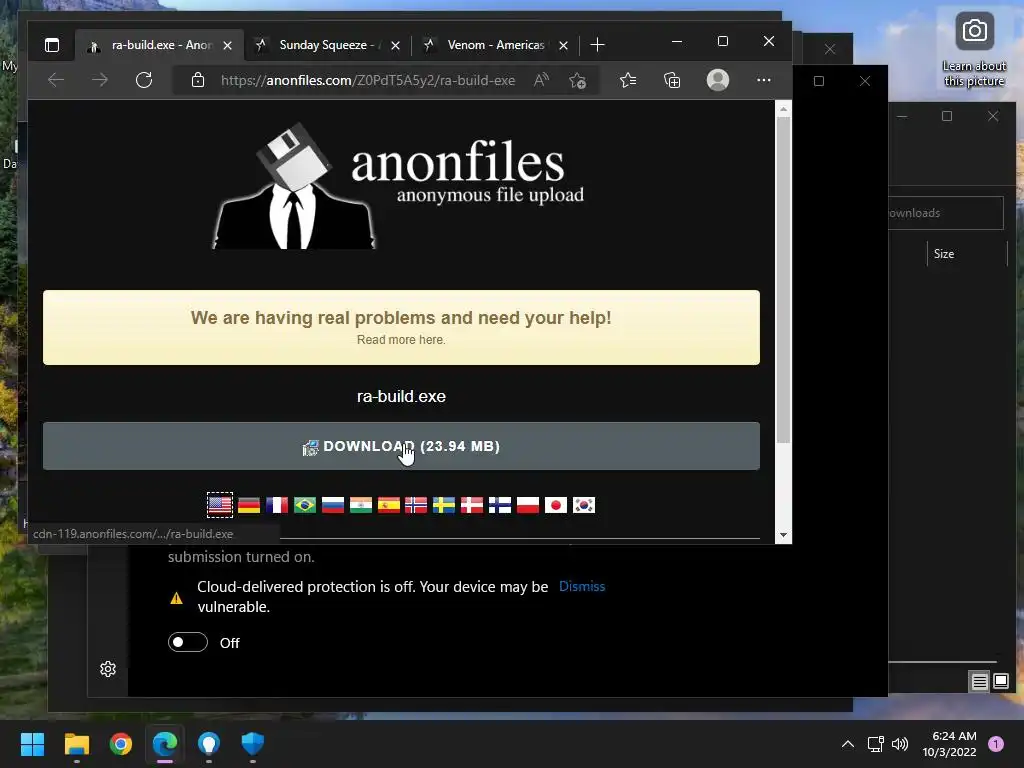This screenshot has height=768, width=1024.
Task: Open volume control tray icon
Action: [900, 744]
